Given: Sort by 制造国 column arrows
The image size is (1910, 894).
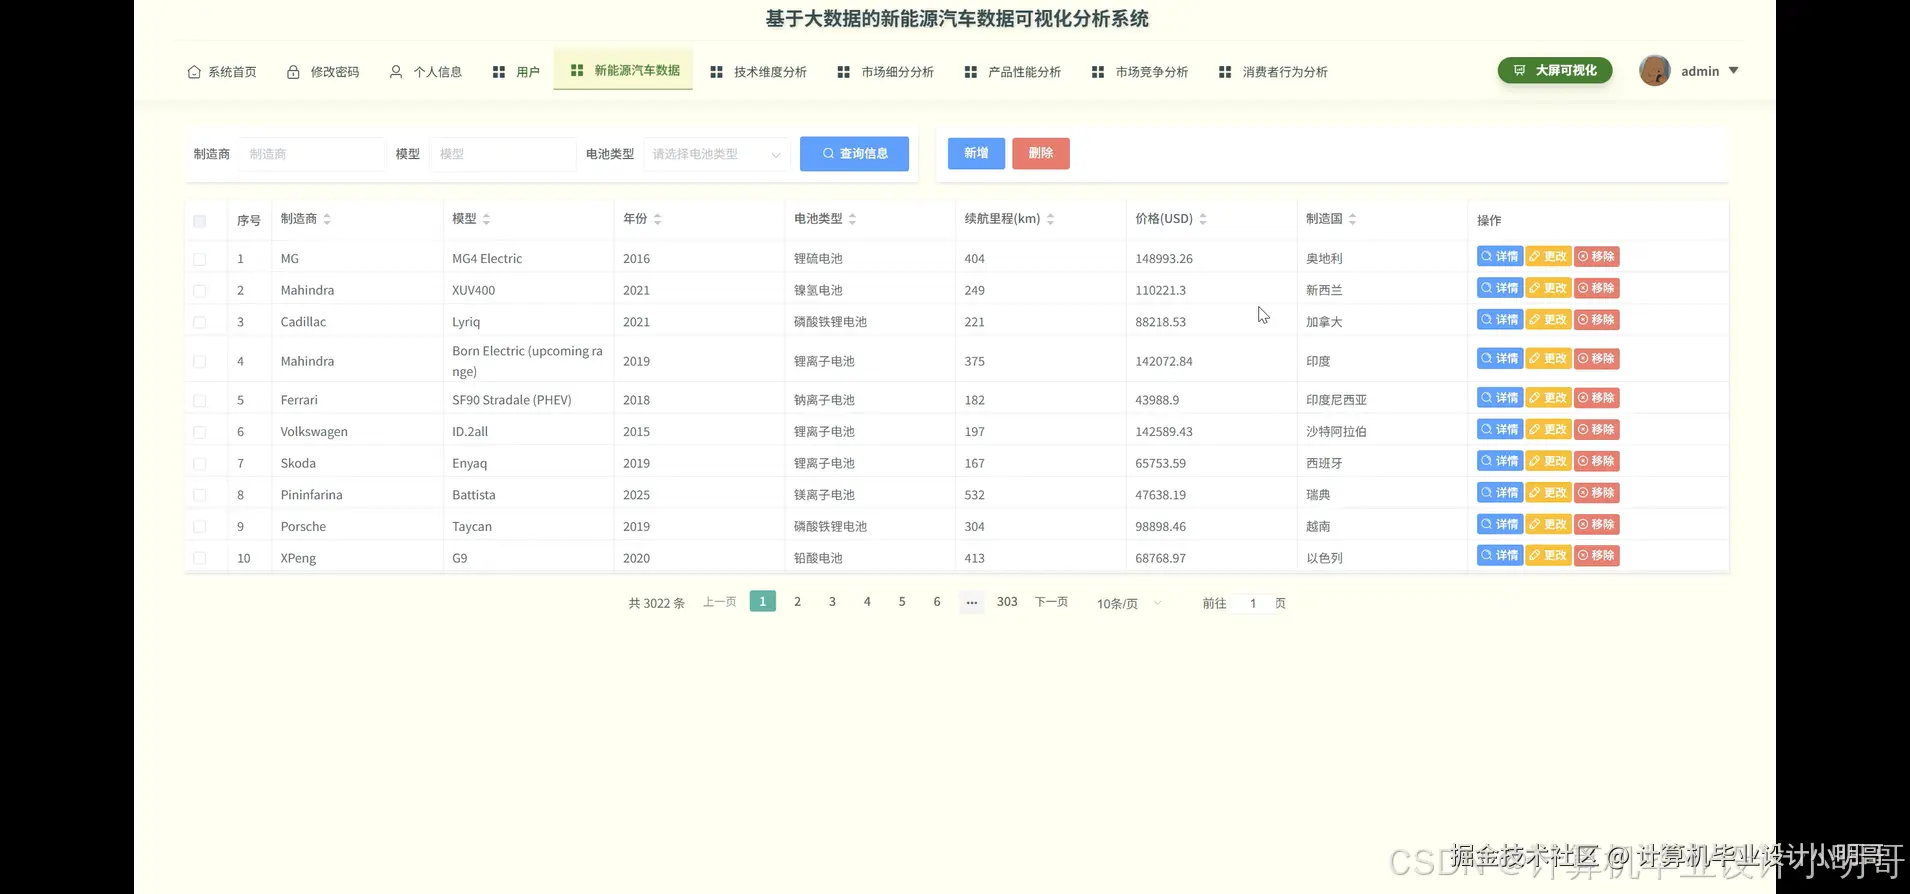Looking at the screenshot, I should [1352, 219].
